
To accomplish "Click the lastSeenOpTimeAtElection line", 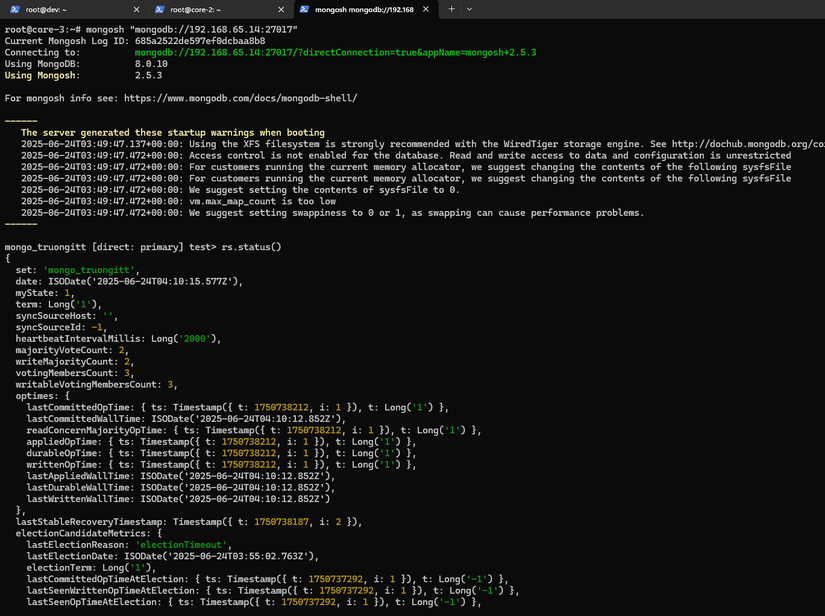I will [x=254, y=602].
